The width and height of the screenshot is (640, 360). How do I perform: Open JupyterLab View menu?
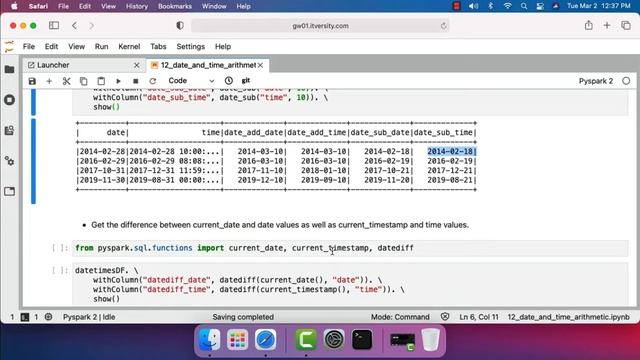[x=76, y=47]
